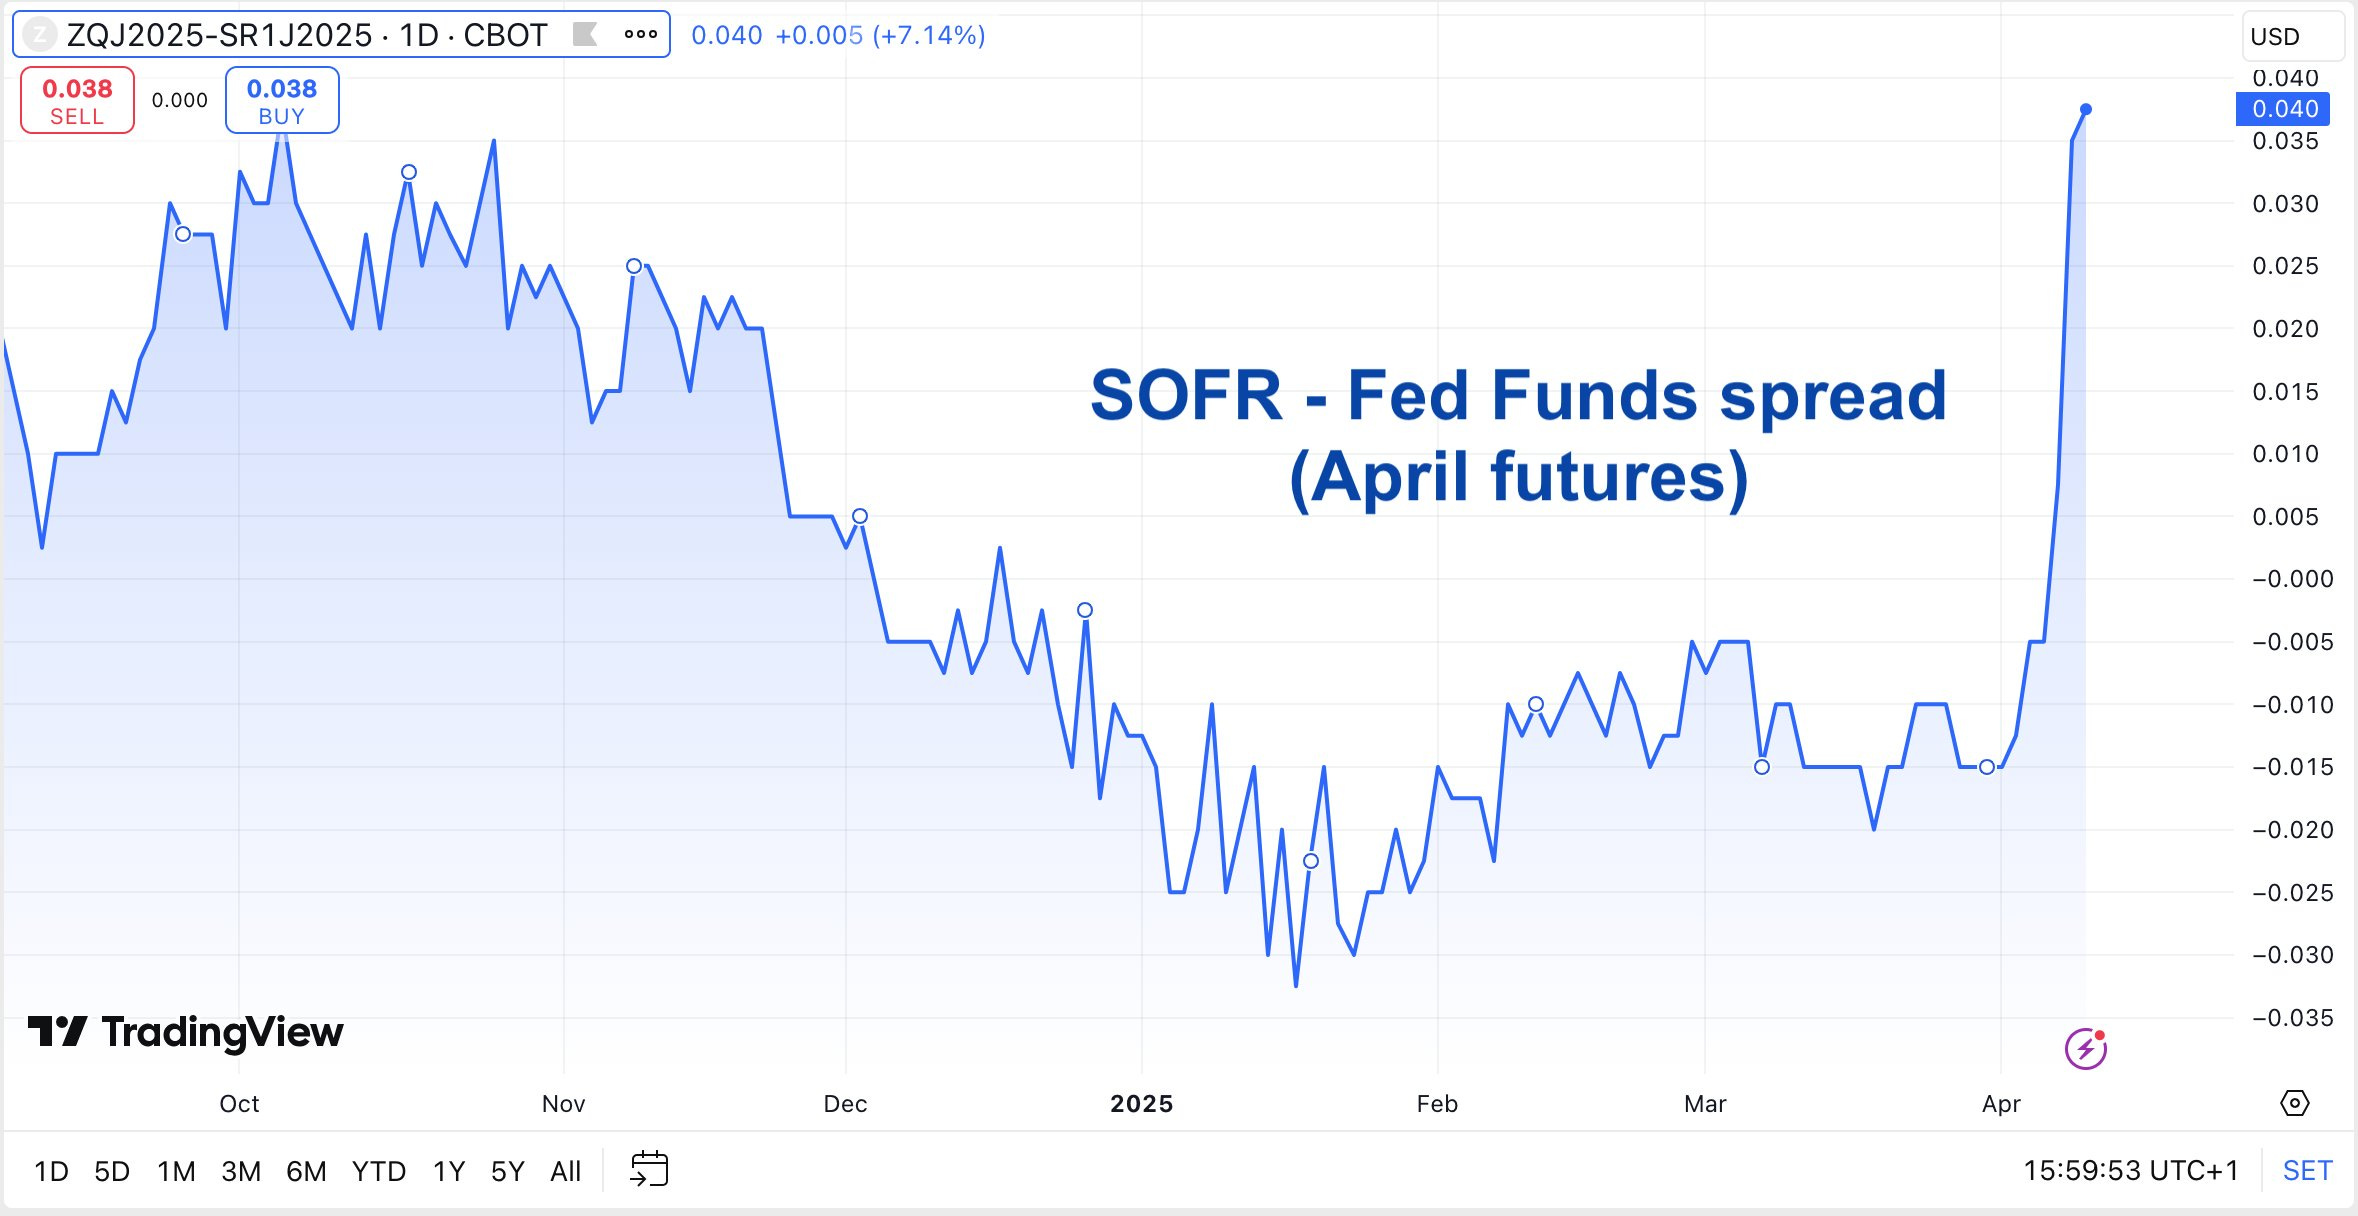The height and width of the screenshot is (1216, 2358).
Task: Select the 1M time range
Action: (176, 1171)
